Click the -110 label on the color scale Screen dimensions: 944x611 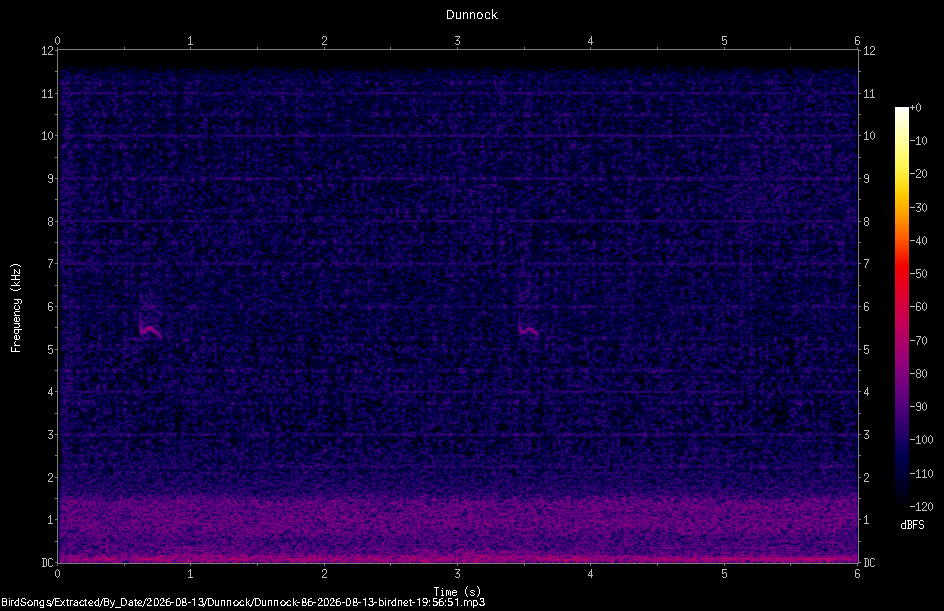[921, 474]
